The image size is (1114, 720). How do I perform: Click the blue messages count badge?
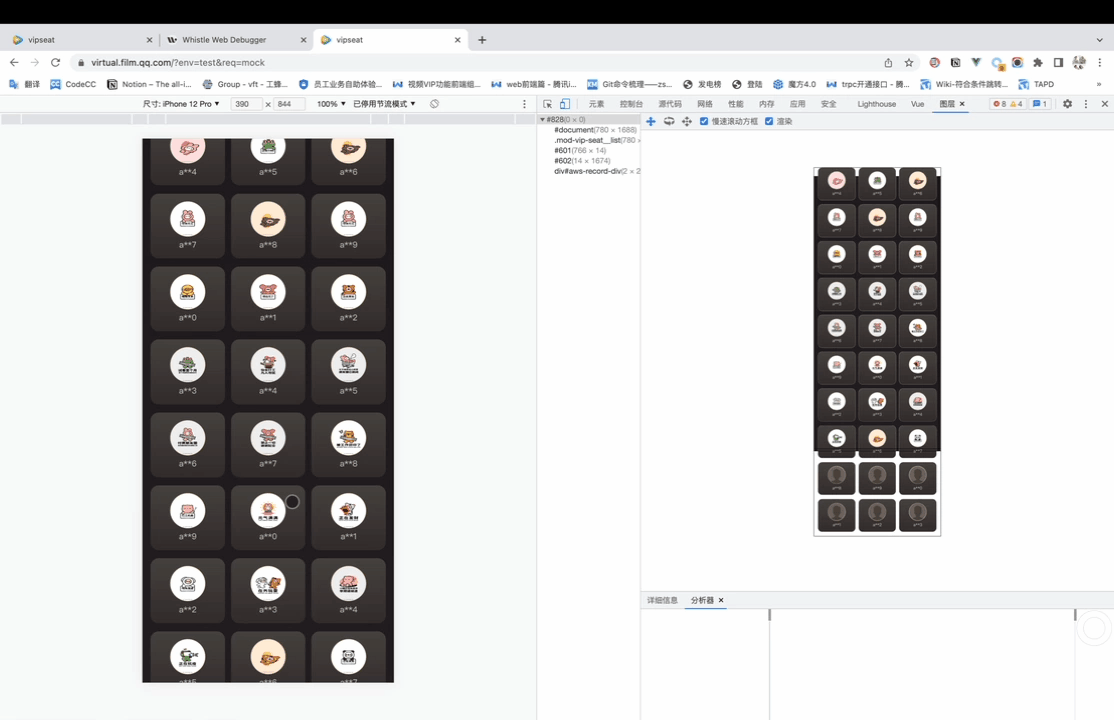(1040, 104)
